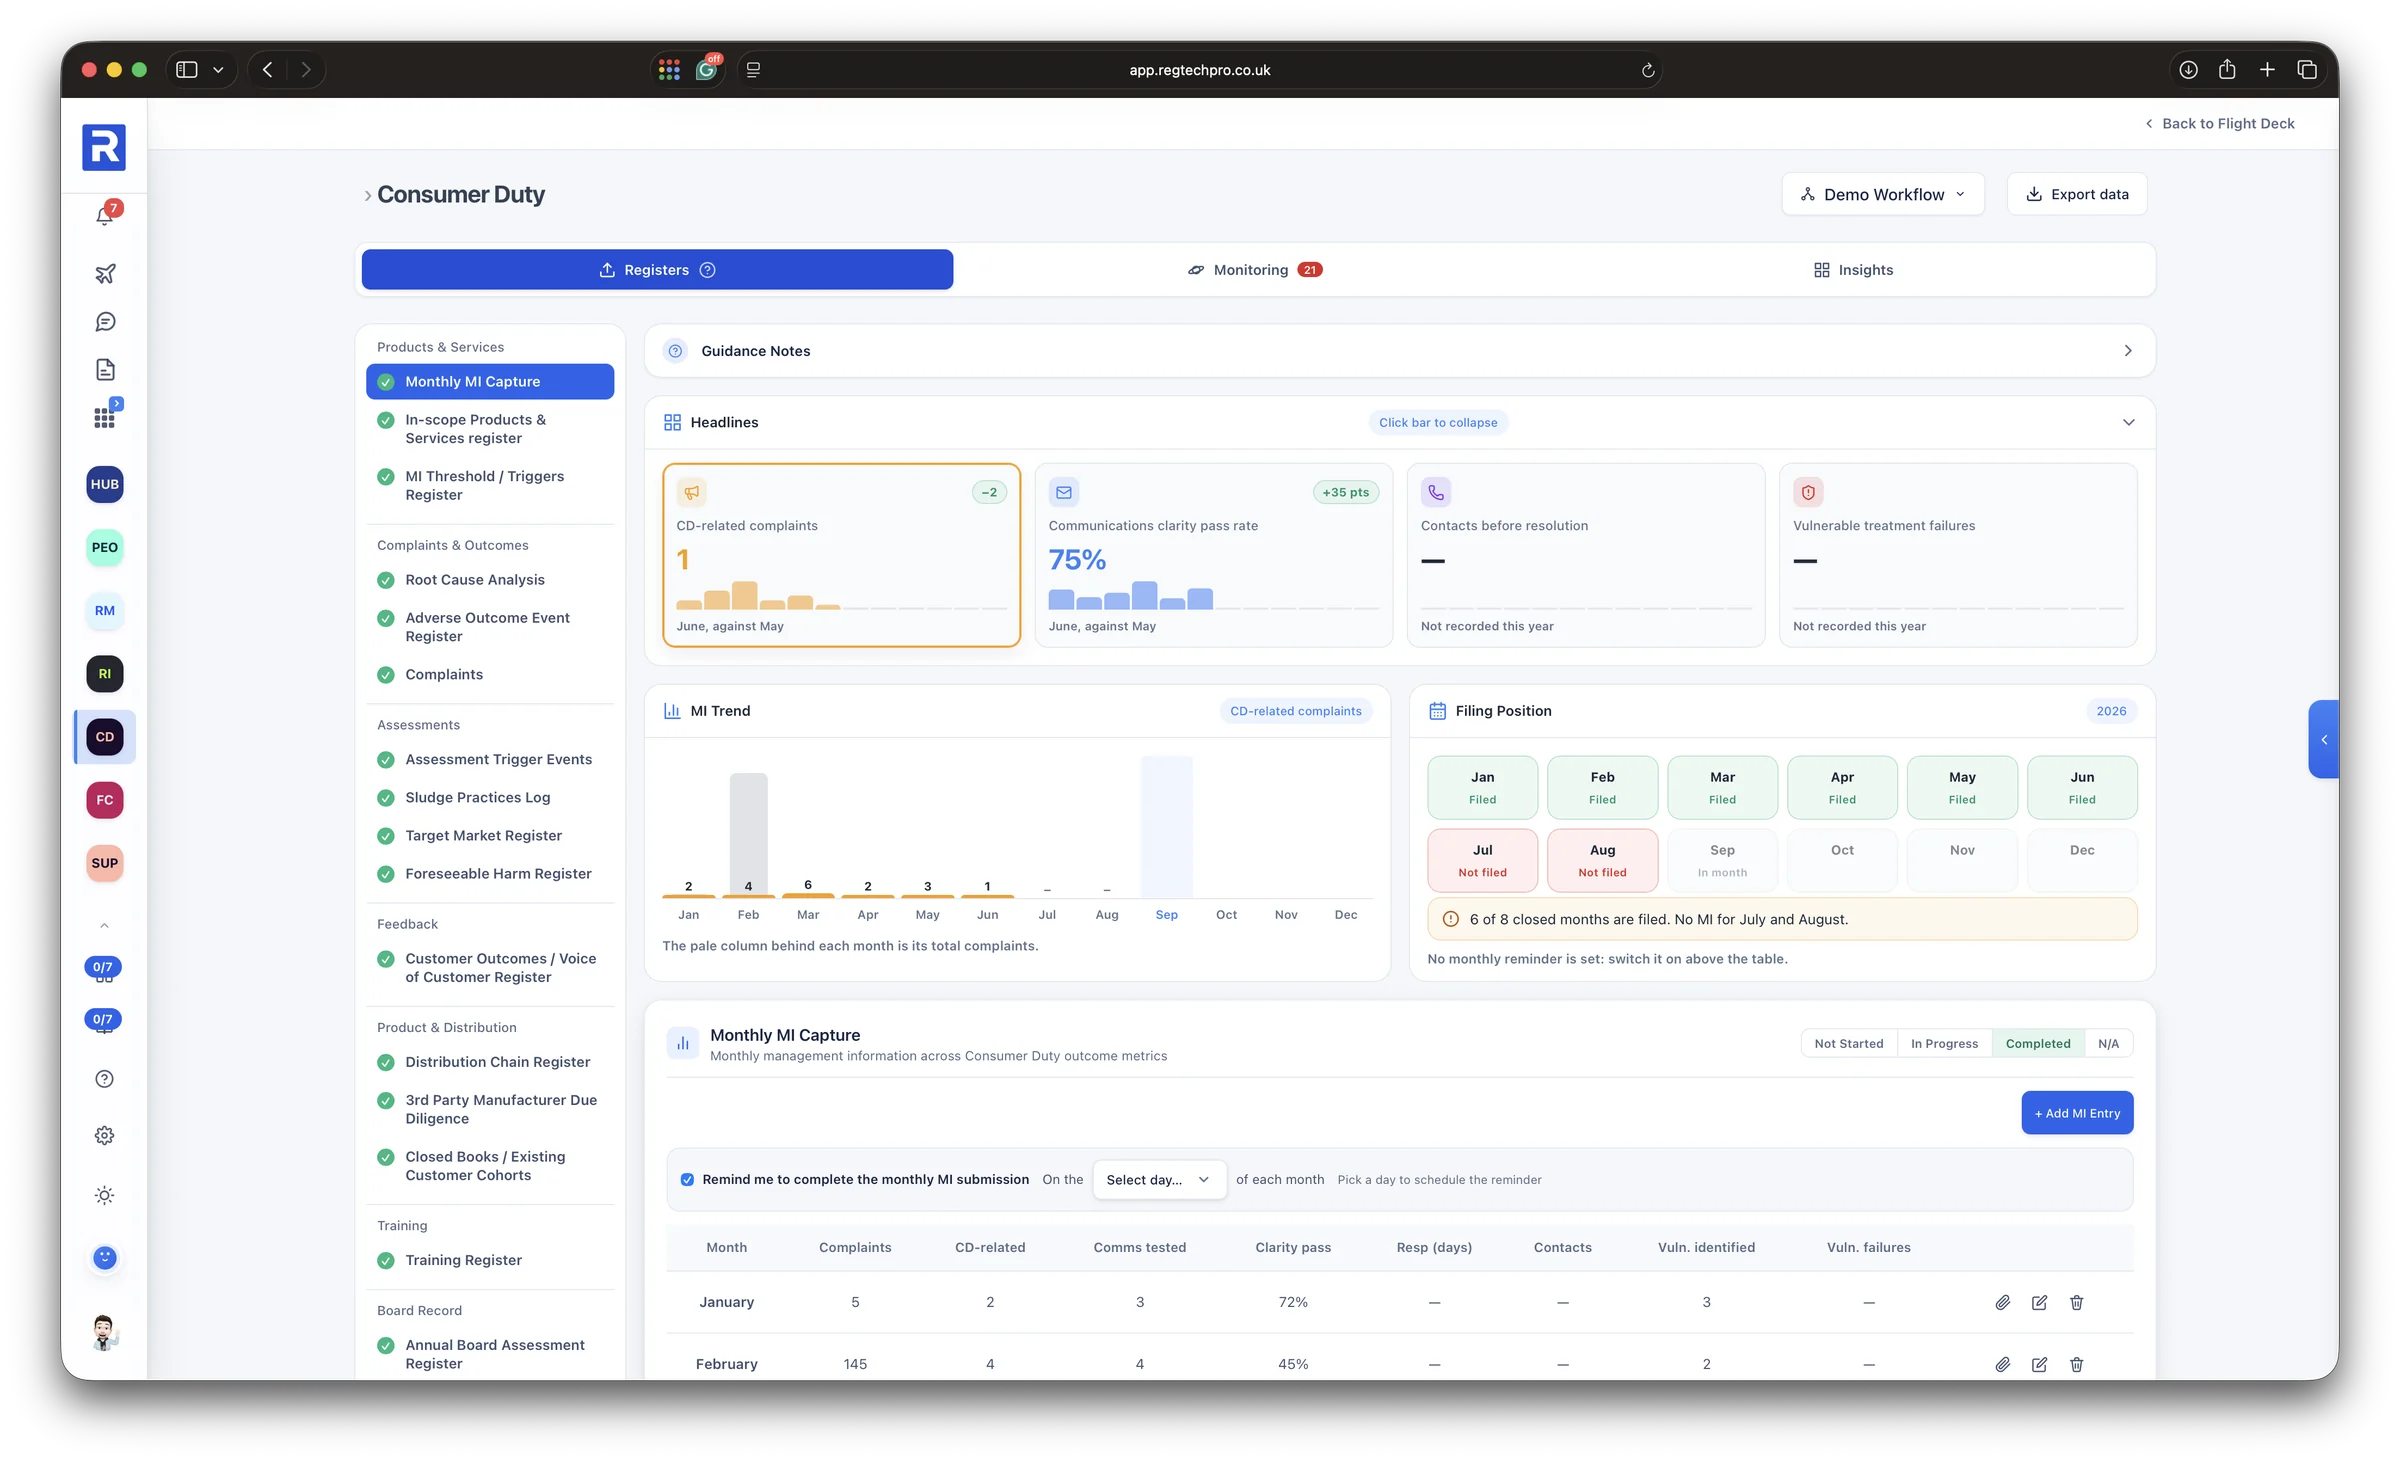Open the settings gear icon in sidebar
The width and height of the screenshot is (2400, 1461).
[x=105, y=1135]
